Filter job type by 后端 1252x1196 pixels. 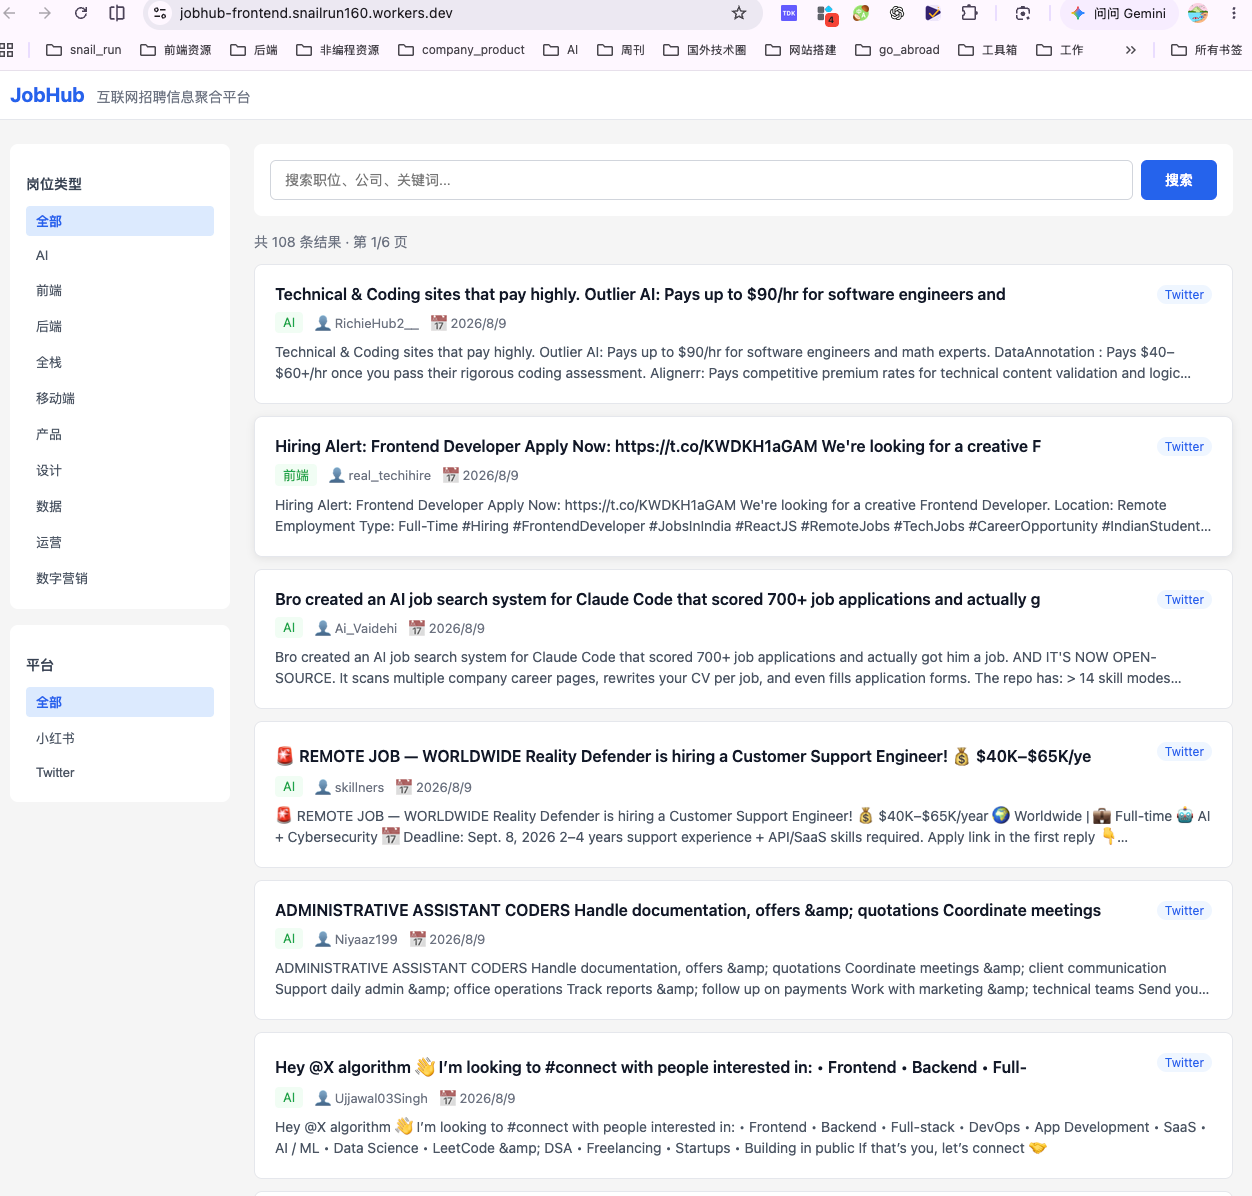(x=120, y=327)
